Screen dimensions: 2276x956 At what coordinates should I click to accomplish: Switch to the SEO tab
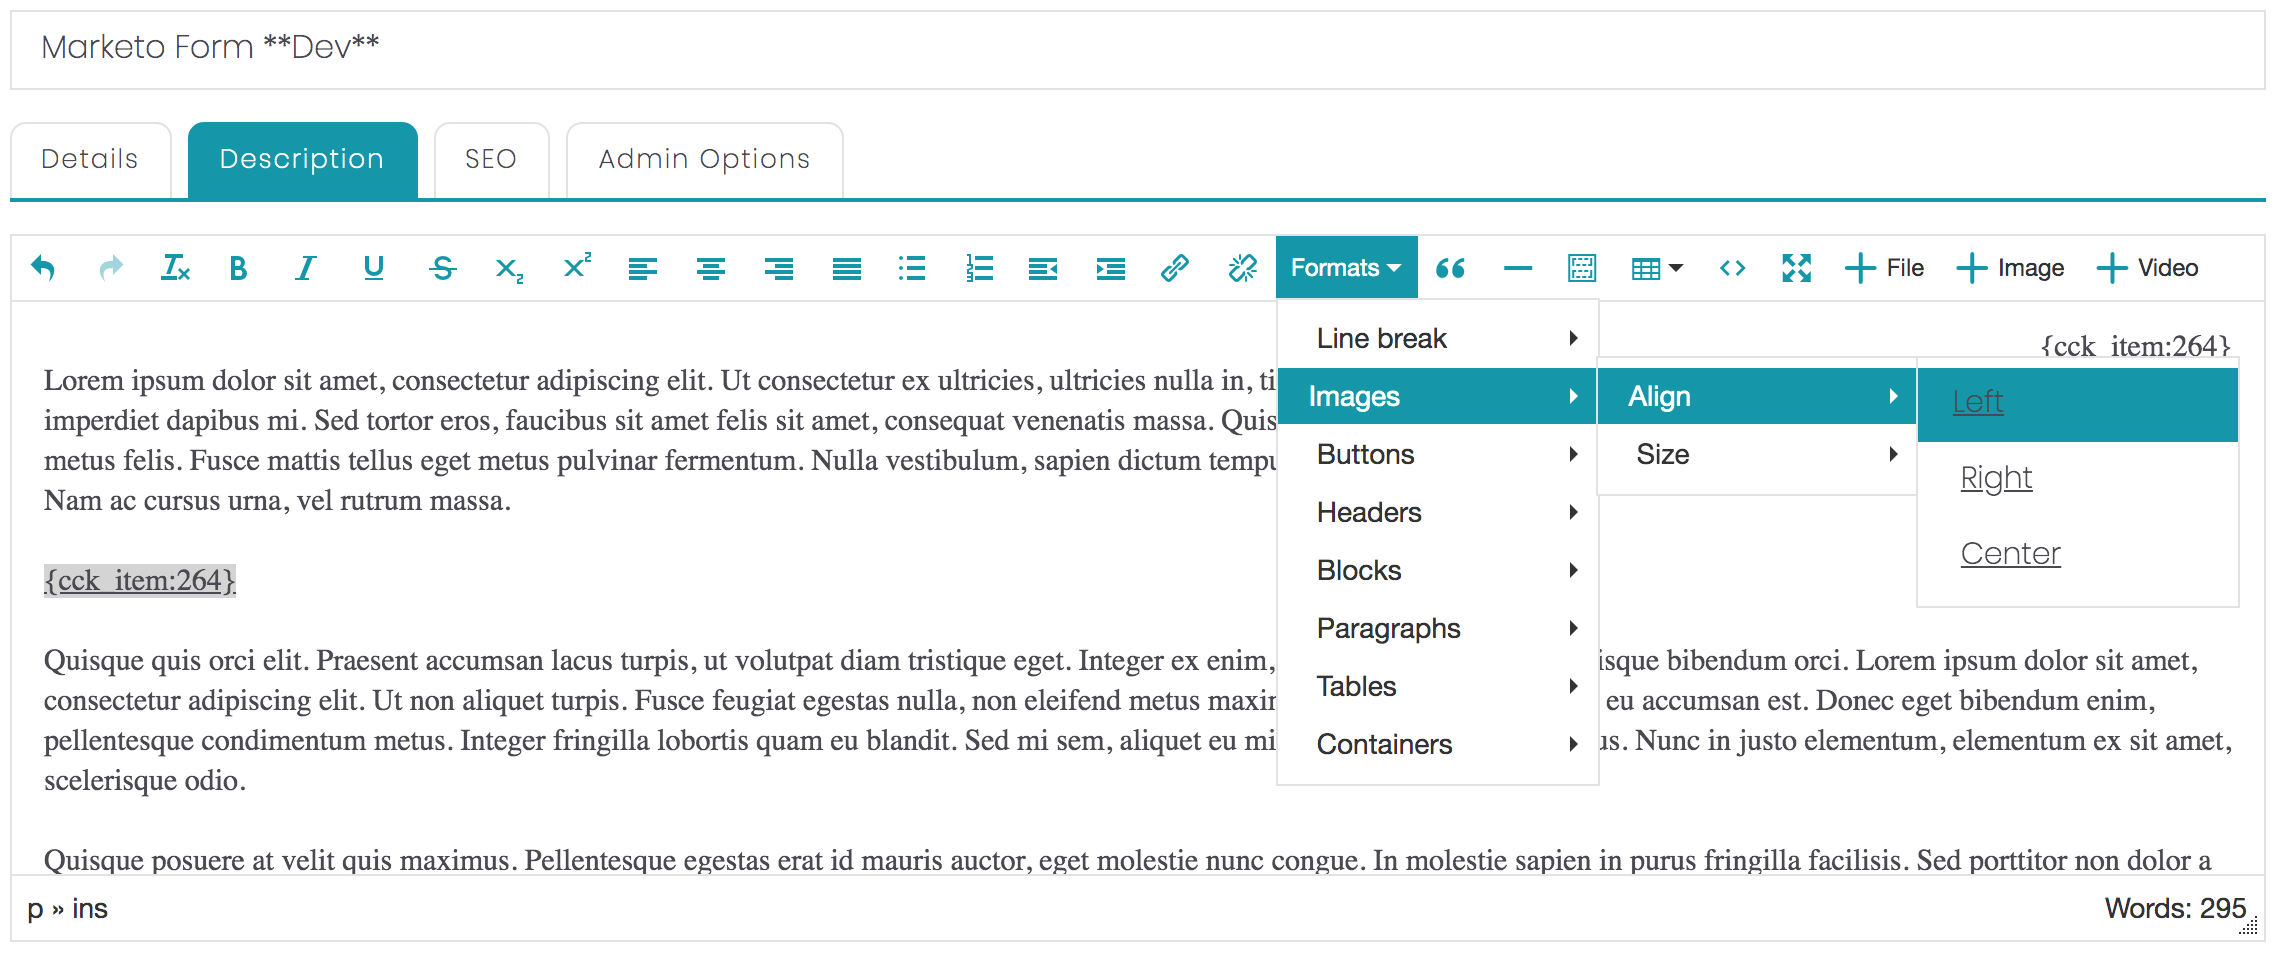coord(491,160)
